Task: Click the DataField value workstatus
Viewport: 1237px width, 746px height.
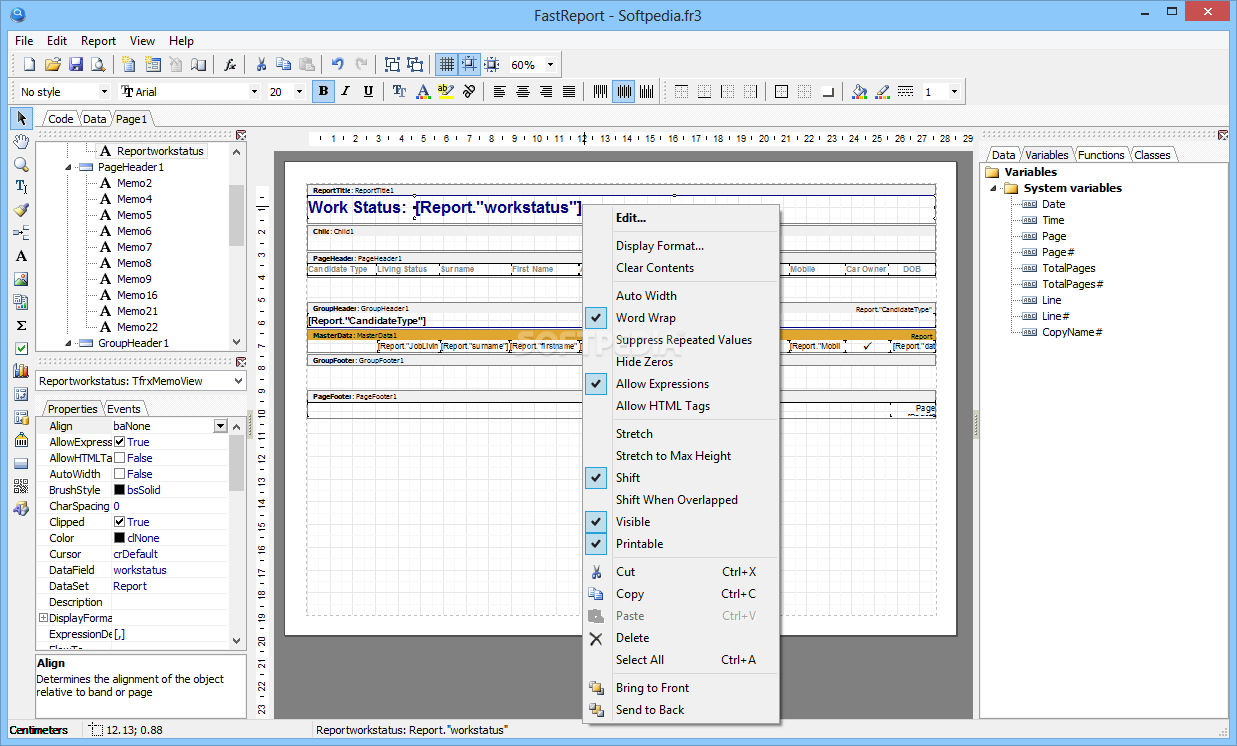Action: click(x=140, y=570)
